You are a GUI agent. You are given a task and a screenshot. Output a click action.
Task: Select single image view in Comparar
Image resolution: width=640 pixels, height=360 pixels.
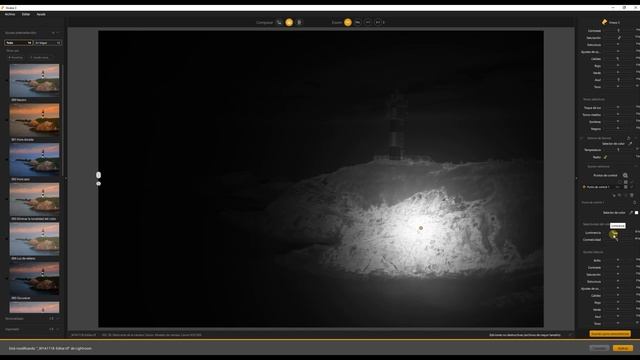279,22
